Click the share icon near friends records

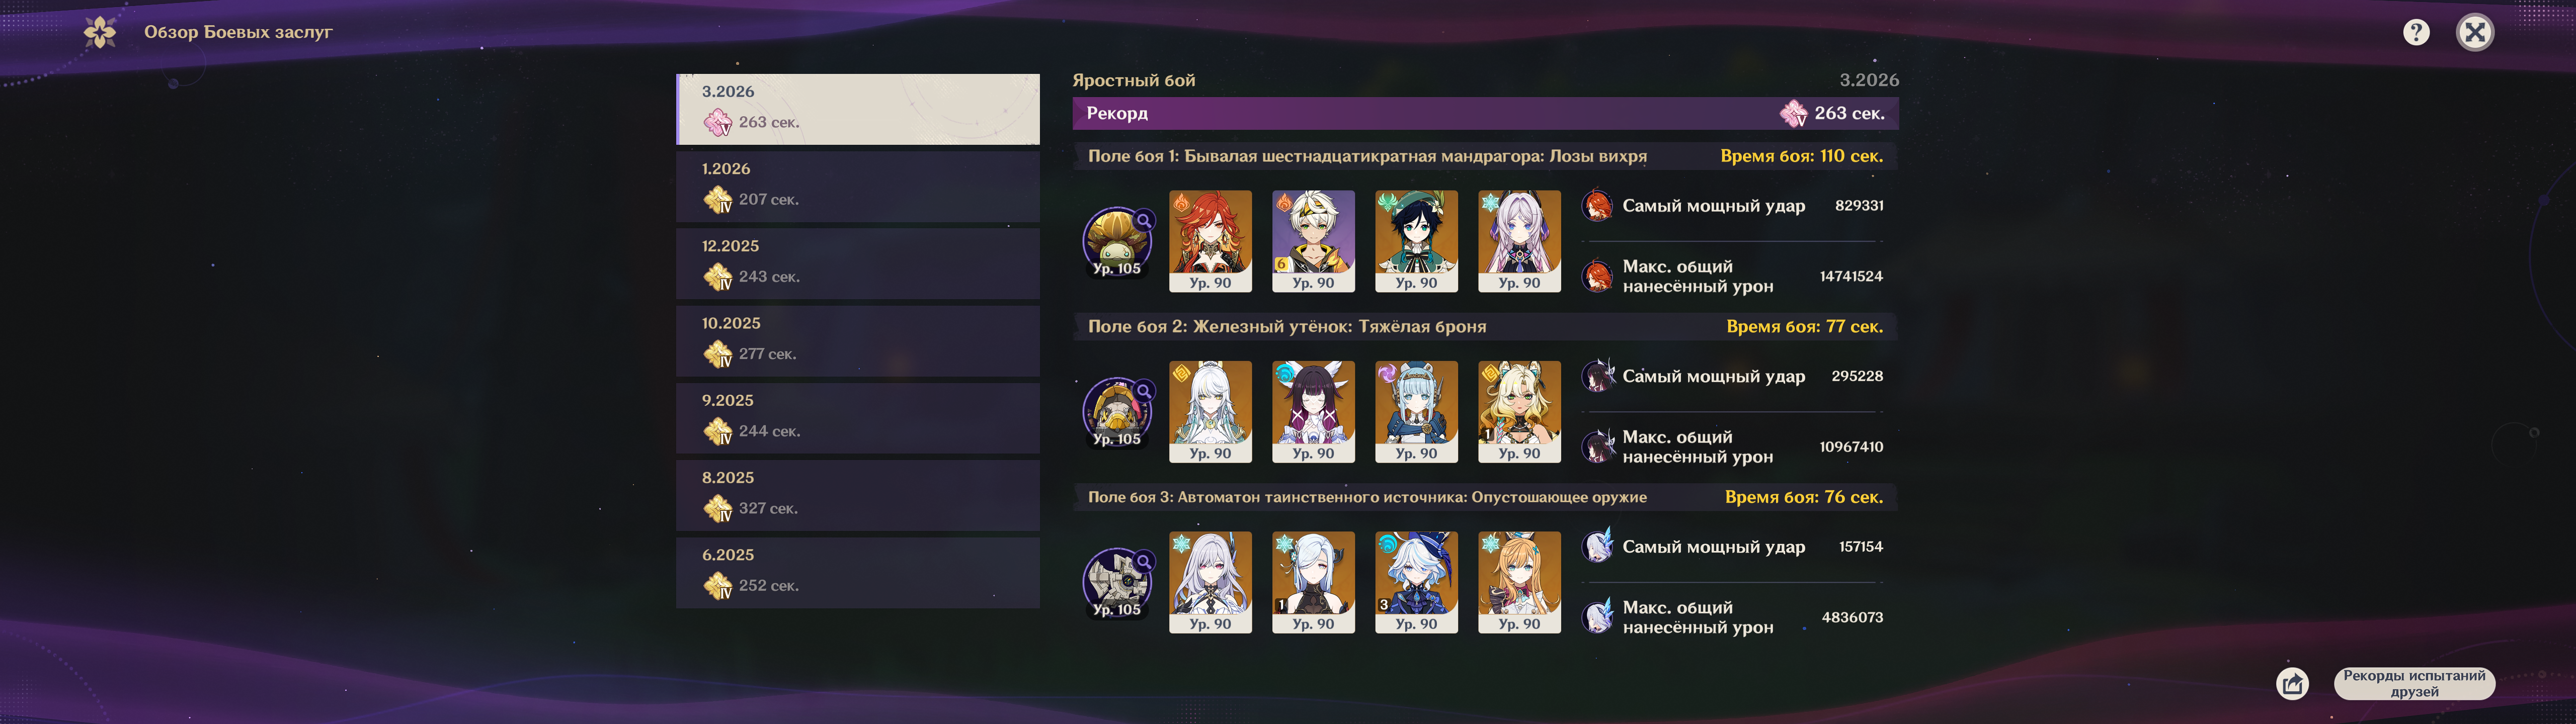(2292, 684)
